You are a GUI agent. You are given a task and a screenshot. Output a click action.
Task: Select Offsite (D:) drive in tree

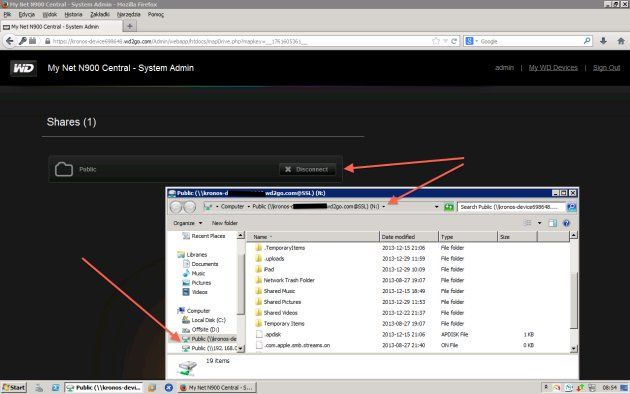200,329
